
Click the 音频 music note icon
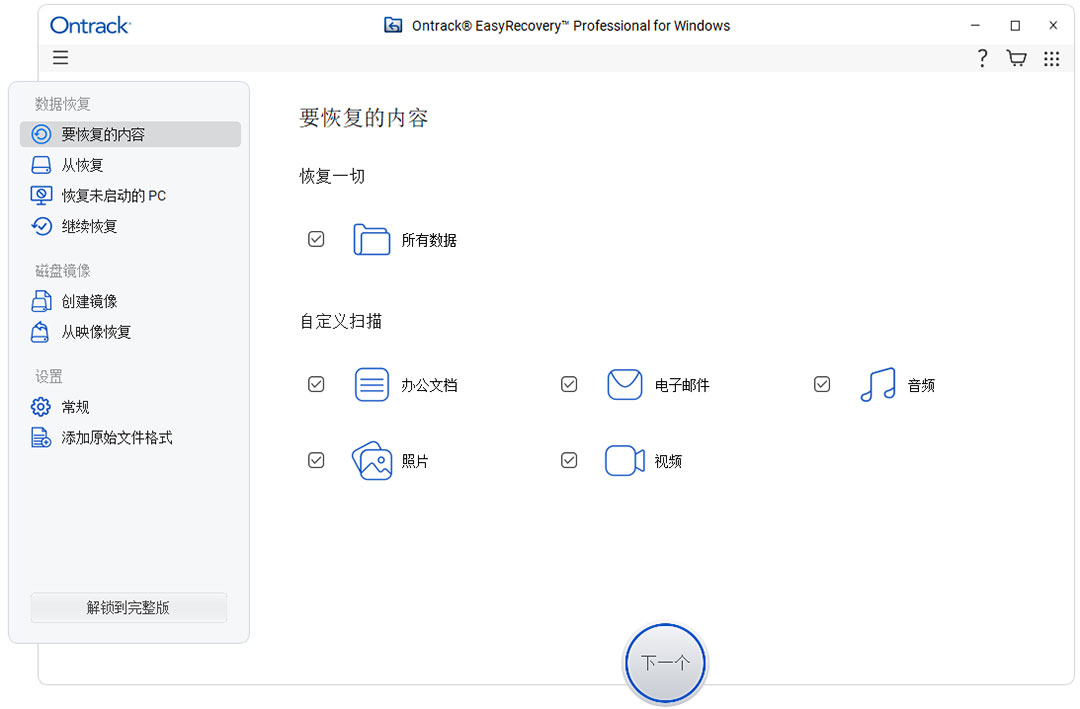(x=877, y=384)
